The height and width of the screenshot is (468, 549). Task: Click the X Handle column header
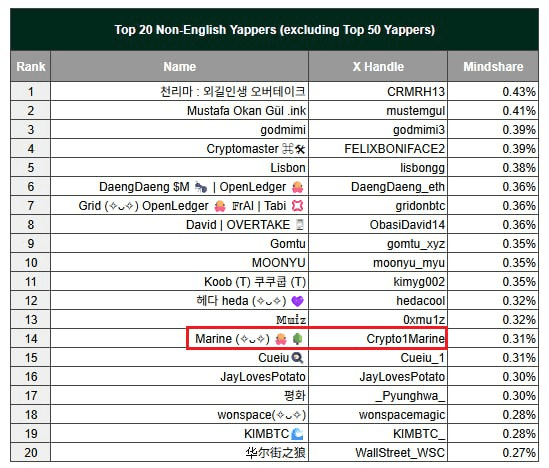coord(378,67)
